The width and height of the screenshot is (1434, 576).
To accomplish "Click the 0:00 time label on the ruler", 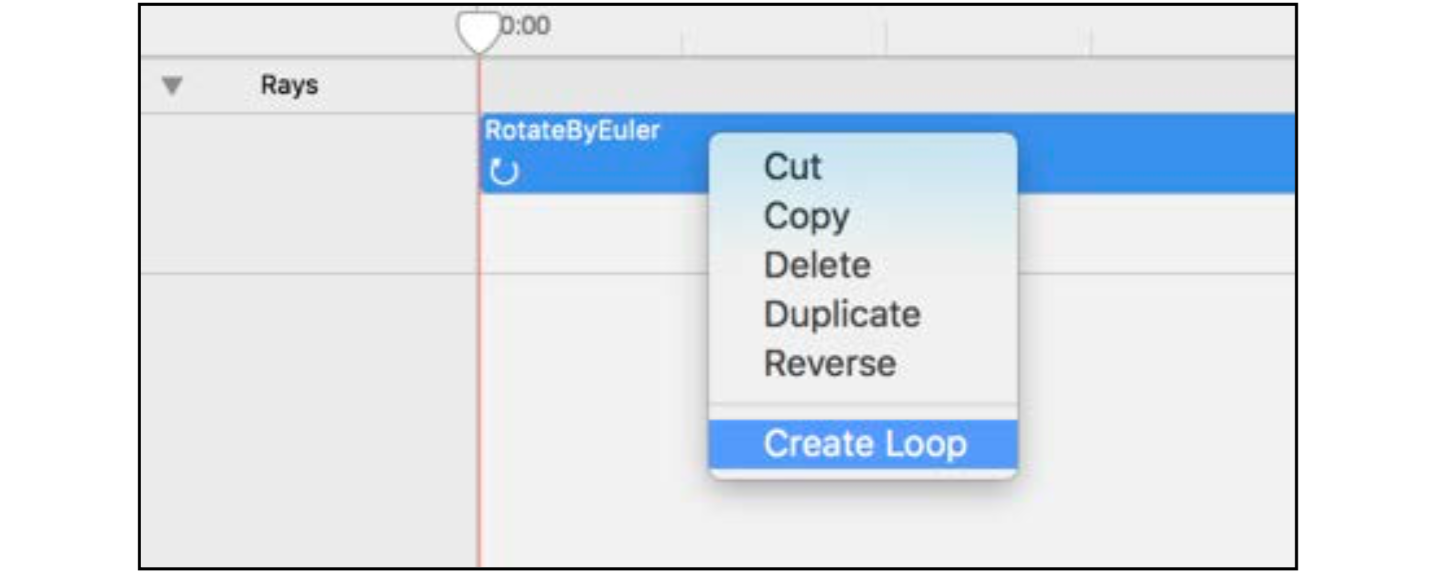I will [x=525, y=26].
